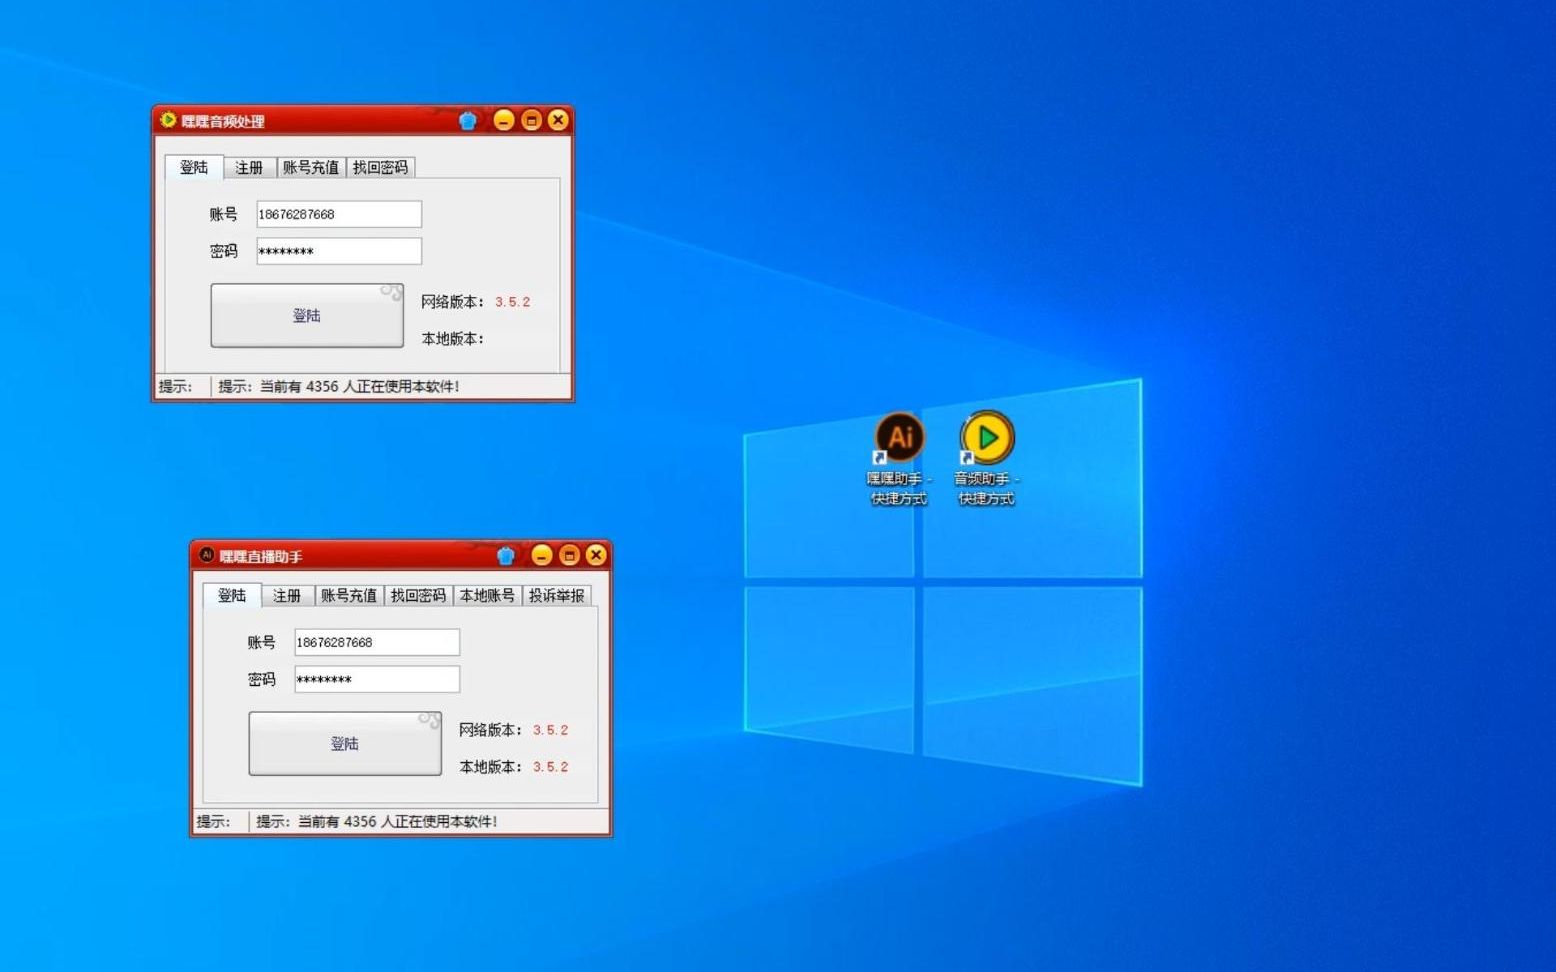Maximize the 嘿嘿直播助手 window

point(569,556)
